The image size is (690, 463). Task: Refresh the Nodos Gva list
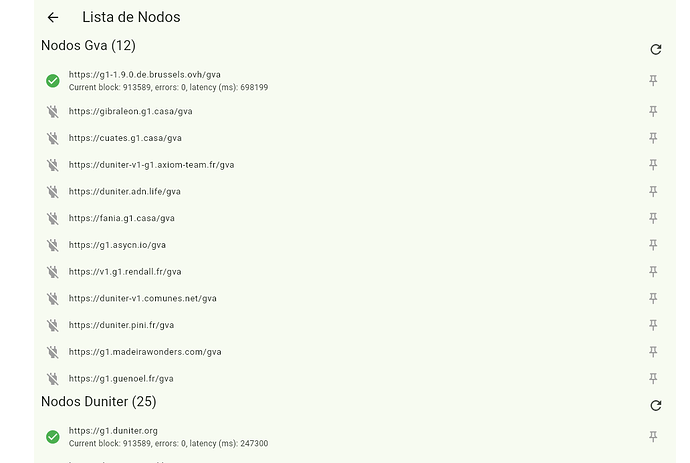click(x=656, y=49)
